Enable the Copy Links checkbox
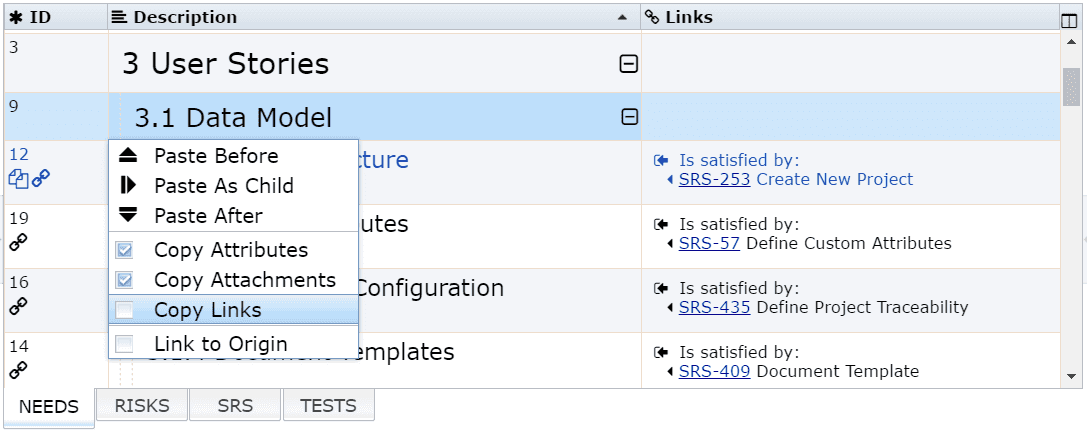This screenshot has width=1087, height=432. coord(125,310)
